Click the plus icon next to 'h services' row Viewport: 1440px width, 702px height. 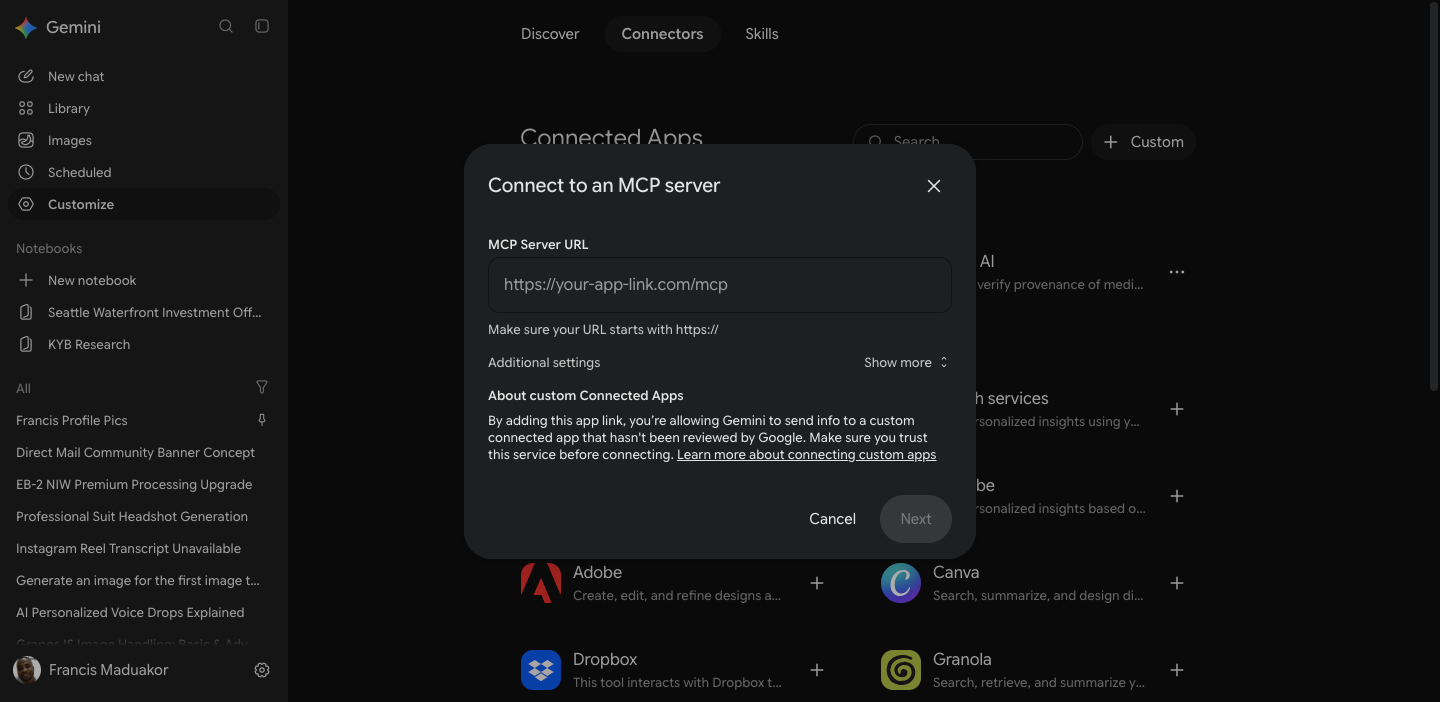click(1177, 409)
